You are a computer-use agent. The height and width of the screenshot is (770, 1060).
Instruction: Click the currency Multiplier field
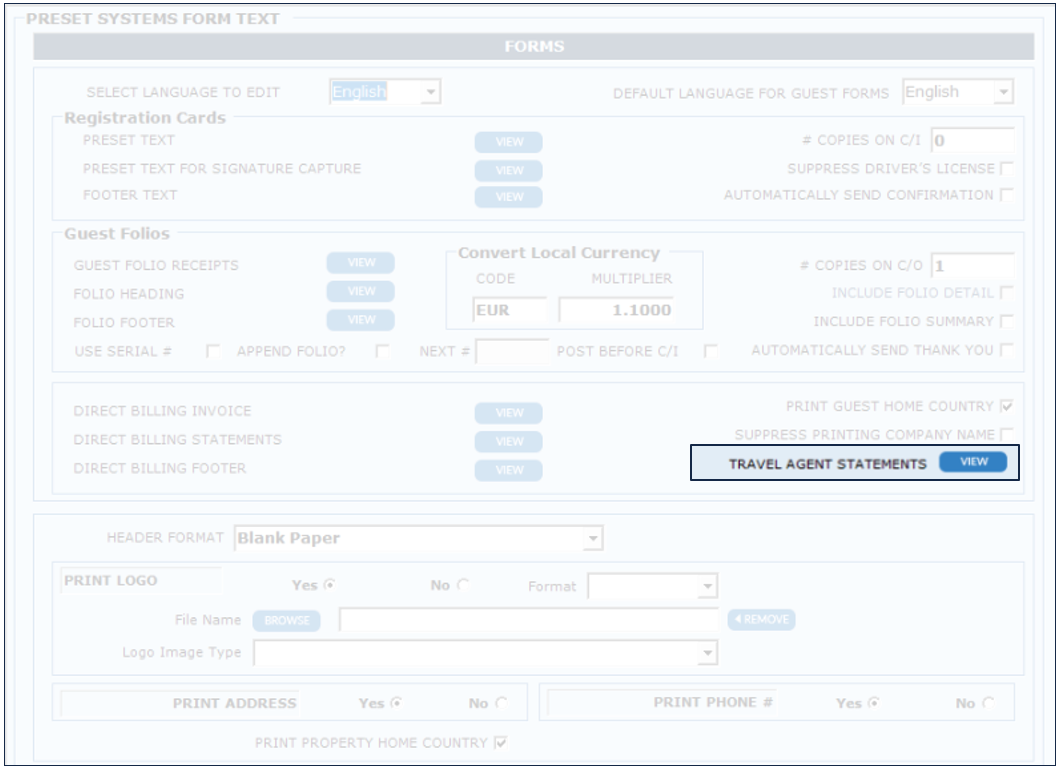click(615, 310)
